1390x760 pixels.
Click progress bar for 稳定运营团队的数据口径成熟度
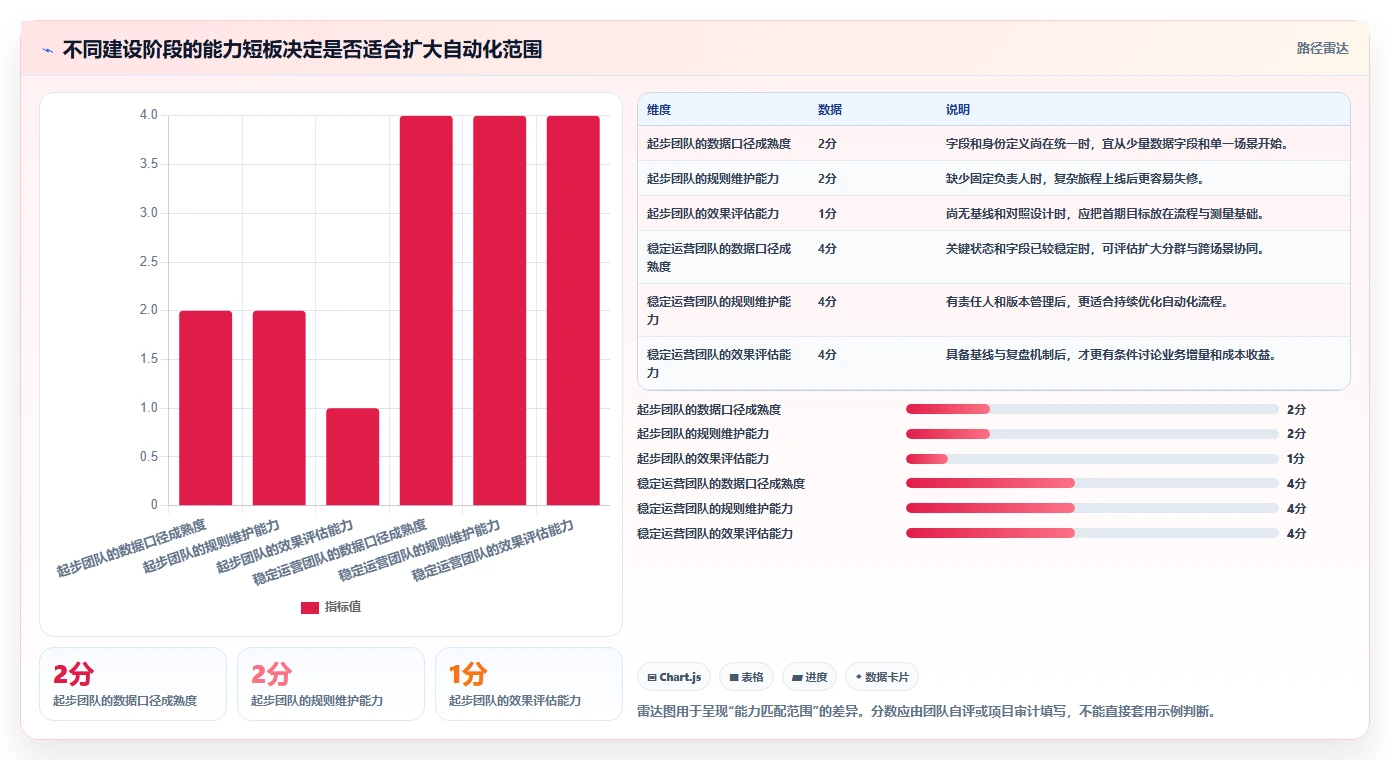tap(1092, 483)
